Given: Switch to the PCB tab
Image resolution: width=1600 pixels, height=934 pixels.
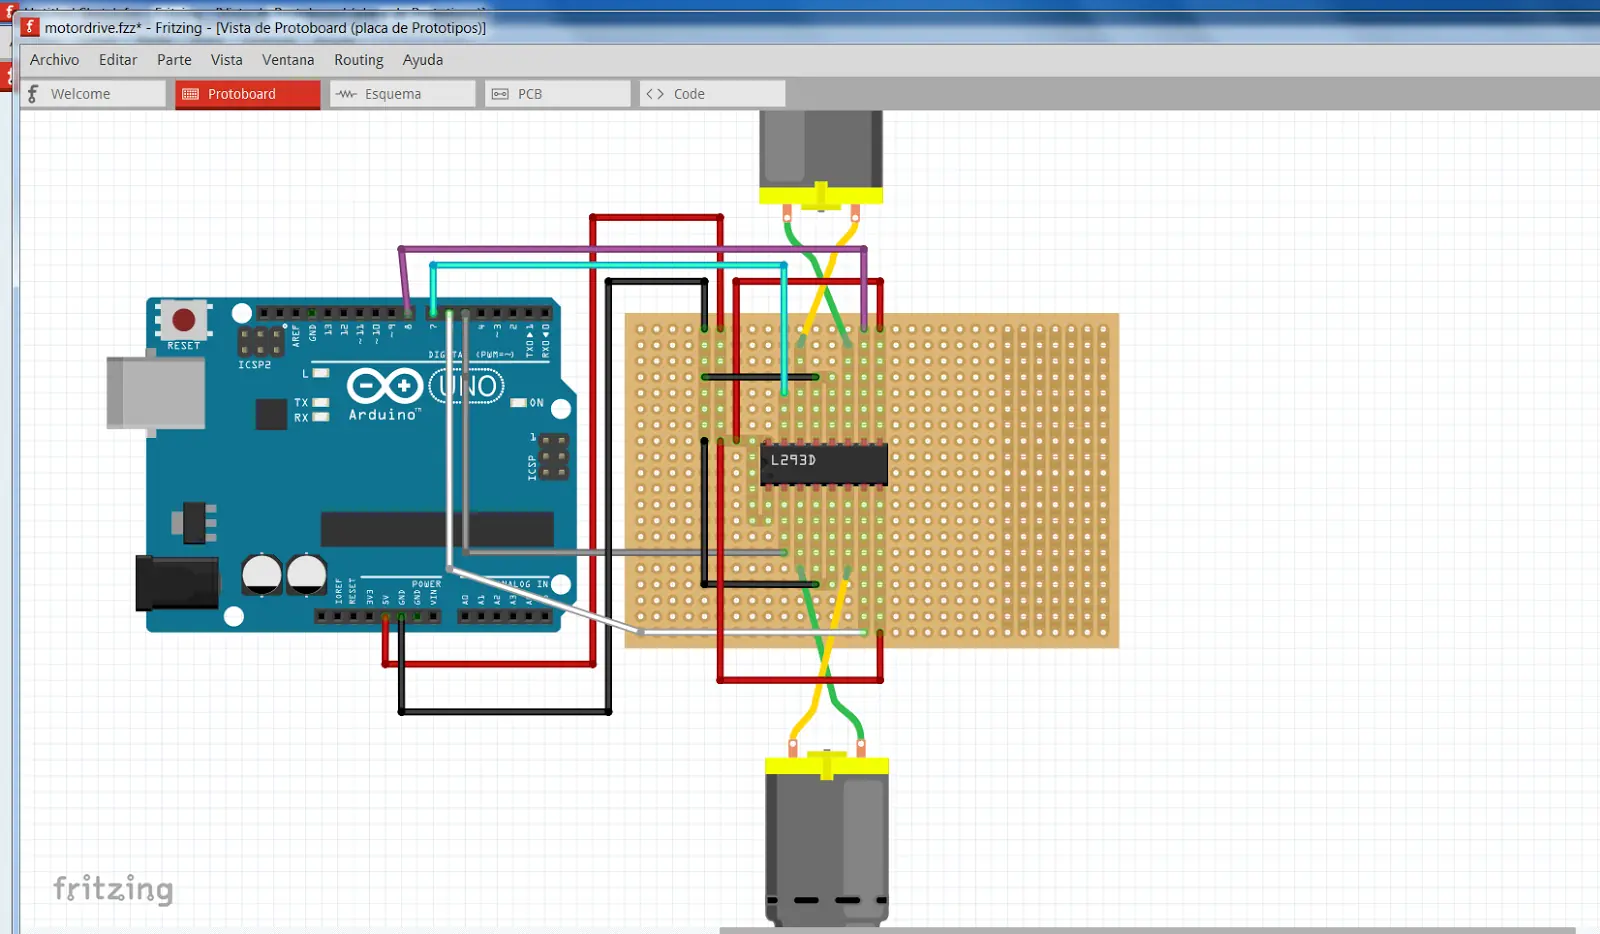Looking at the screenshot, I should coord(558,94).
